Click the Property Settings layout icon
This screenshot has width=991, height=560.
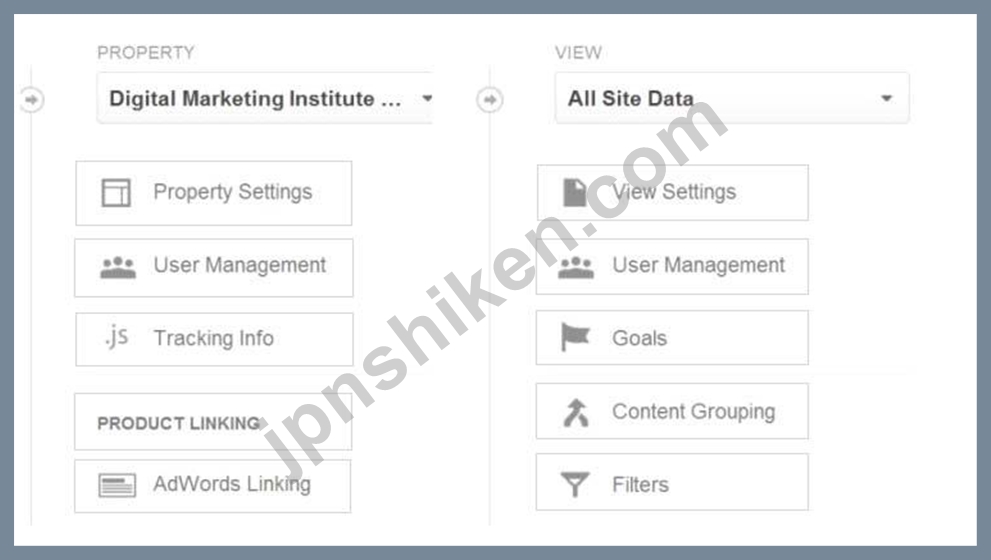pyautogui.click(x=116, y=193)
